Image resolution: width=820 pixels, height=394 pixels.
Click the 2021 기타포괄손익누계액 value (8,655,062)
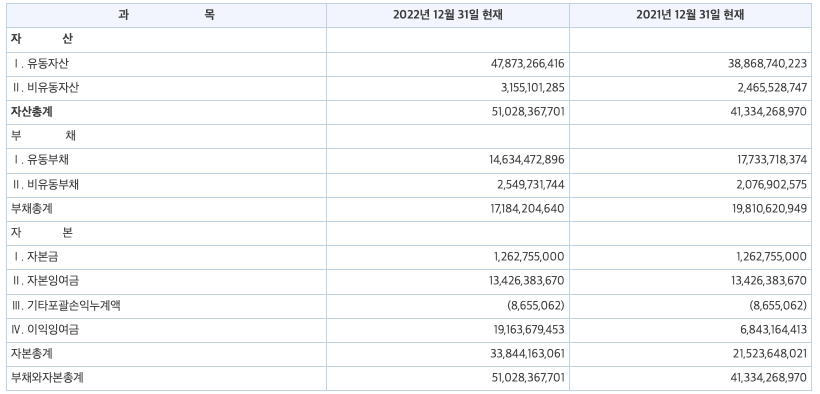(x=778, y=306)
